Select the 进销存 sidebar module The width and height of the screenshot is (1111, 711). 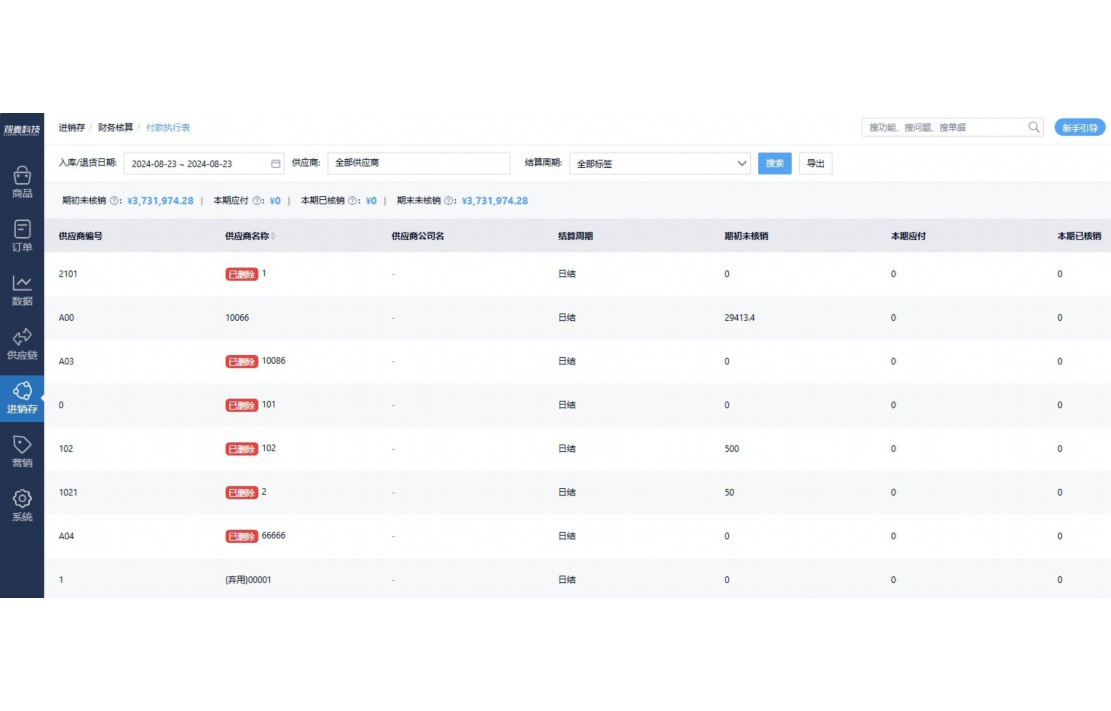tap(22, 398)
